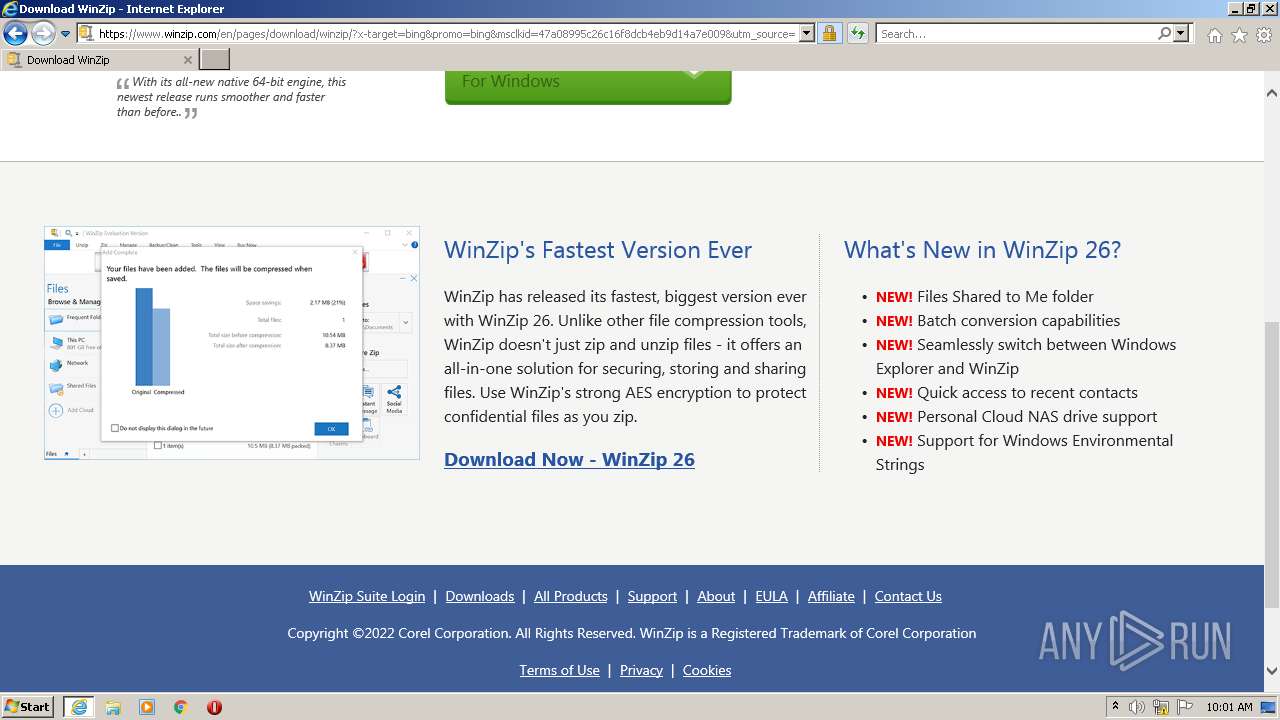1280x720 pixels.
Task: Click the address bar URL field
Action: [x=446, y=34]
